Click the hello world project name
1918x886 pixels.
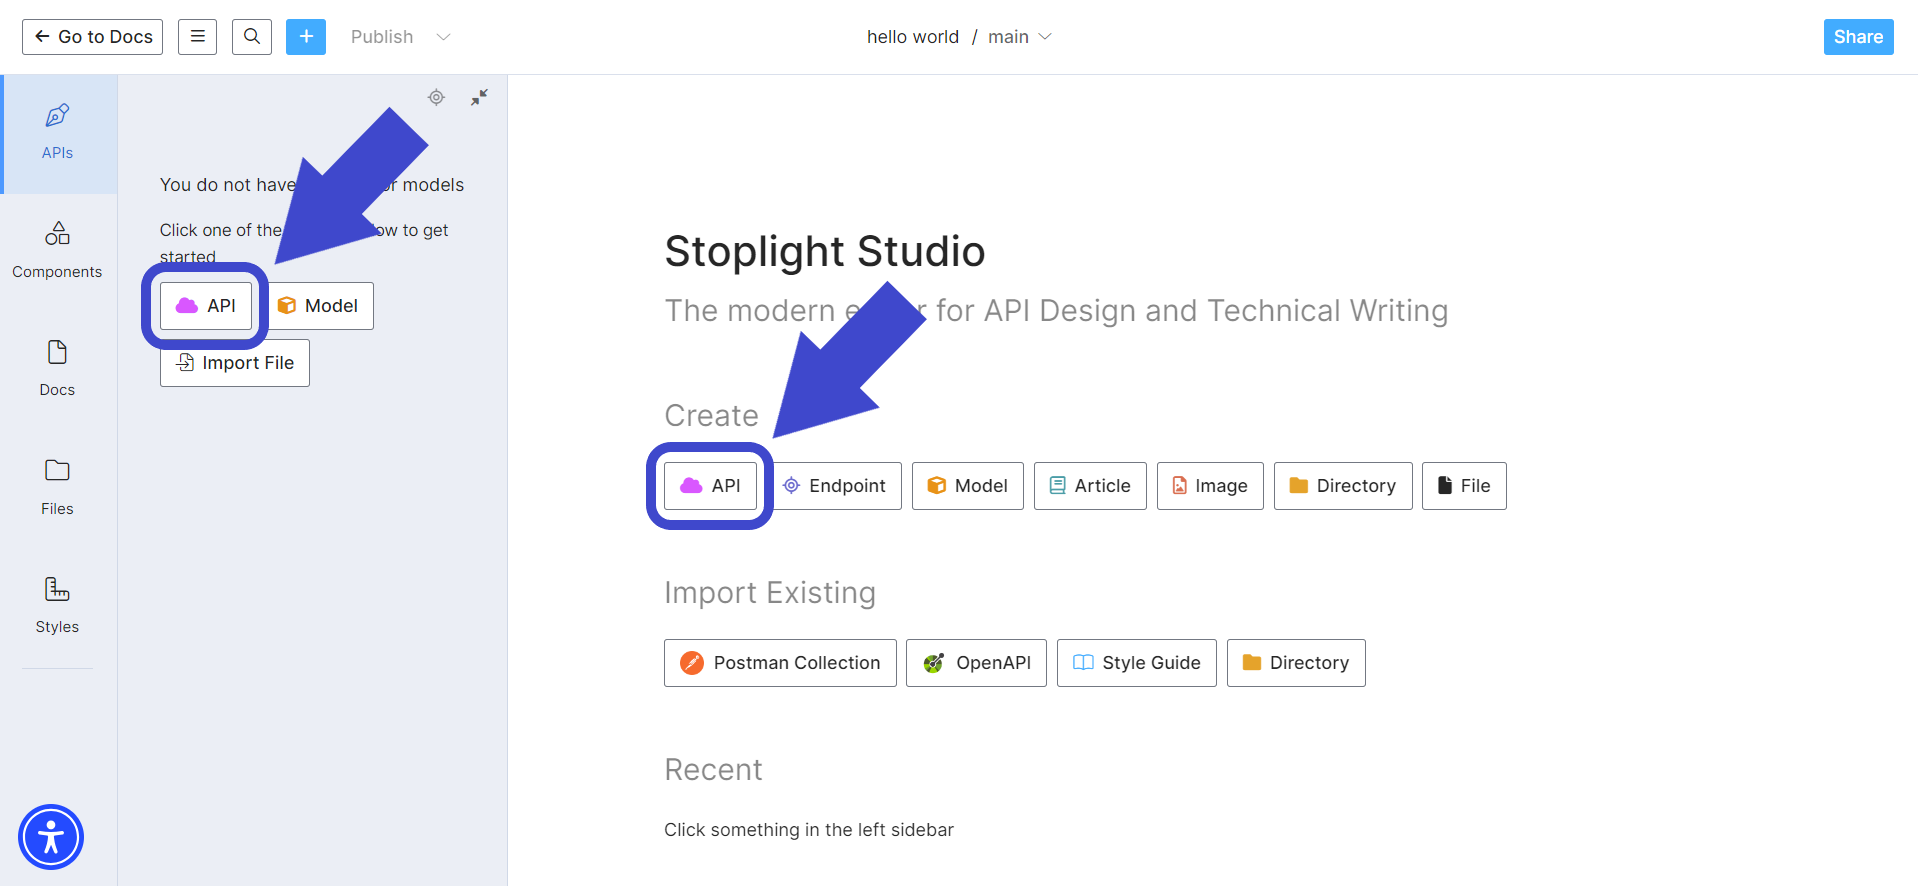[913, 37]
